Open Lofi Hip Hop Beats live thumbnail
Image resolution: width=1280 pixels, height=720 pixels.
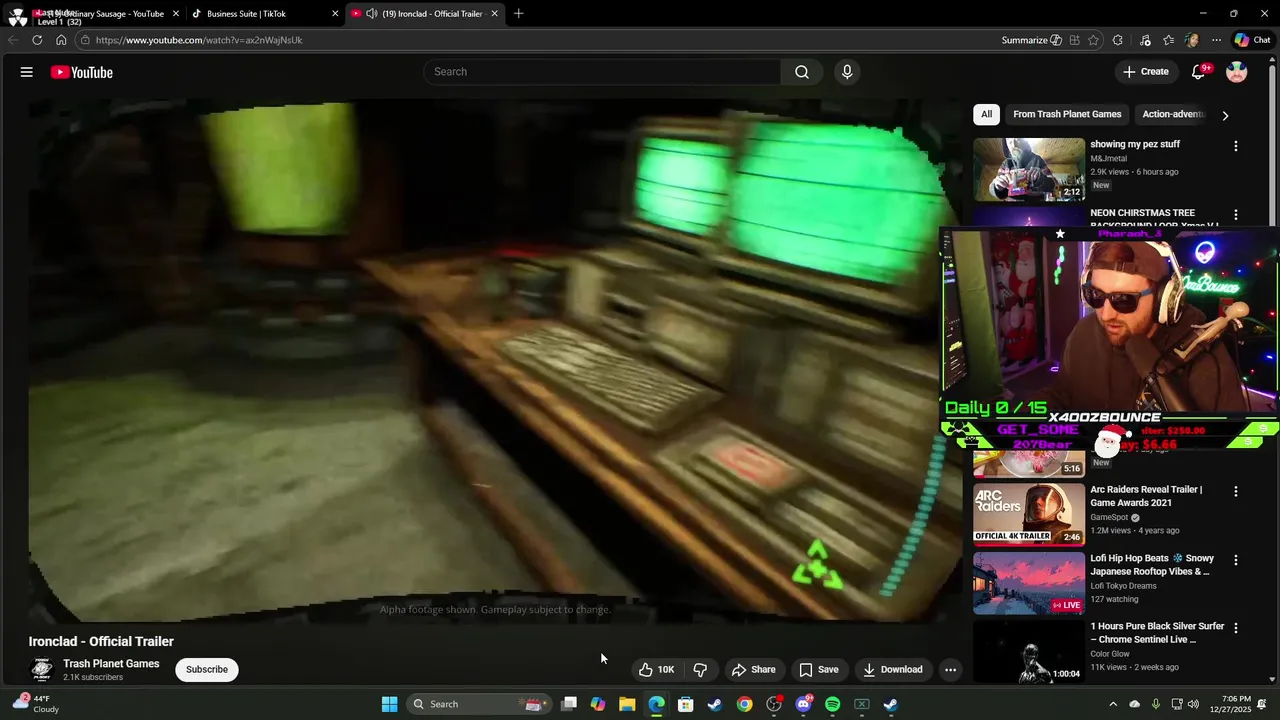1029,583
